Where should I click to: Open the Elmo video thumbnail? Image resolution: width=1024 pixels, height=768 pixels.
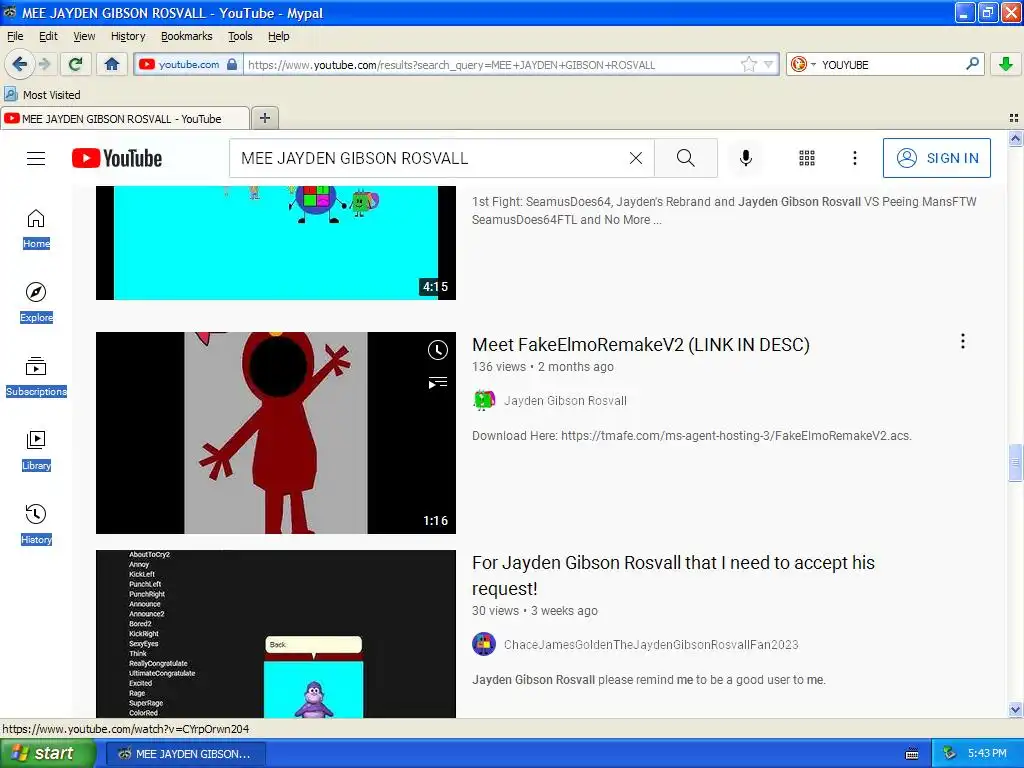[276, 432]
